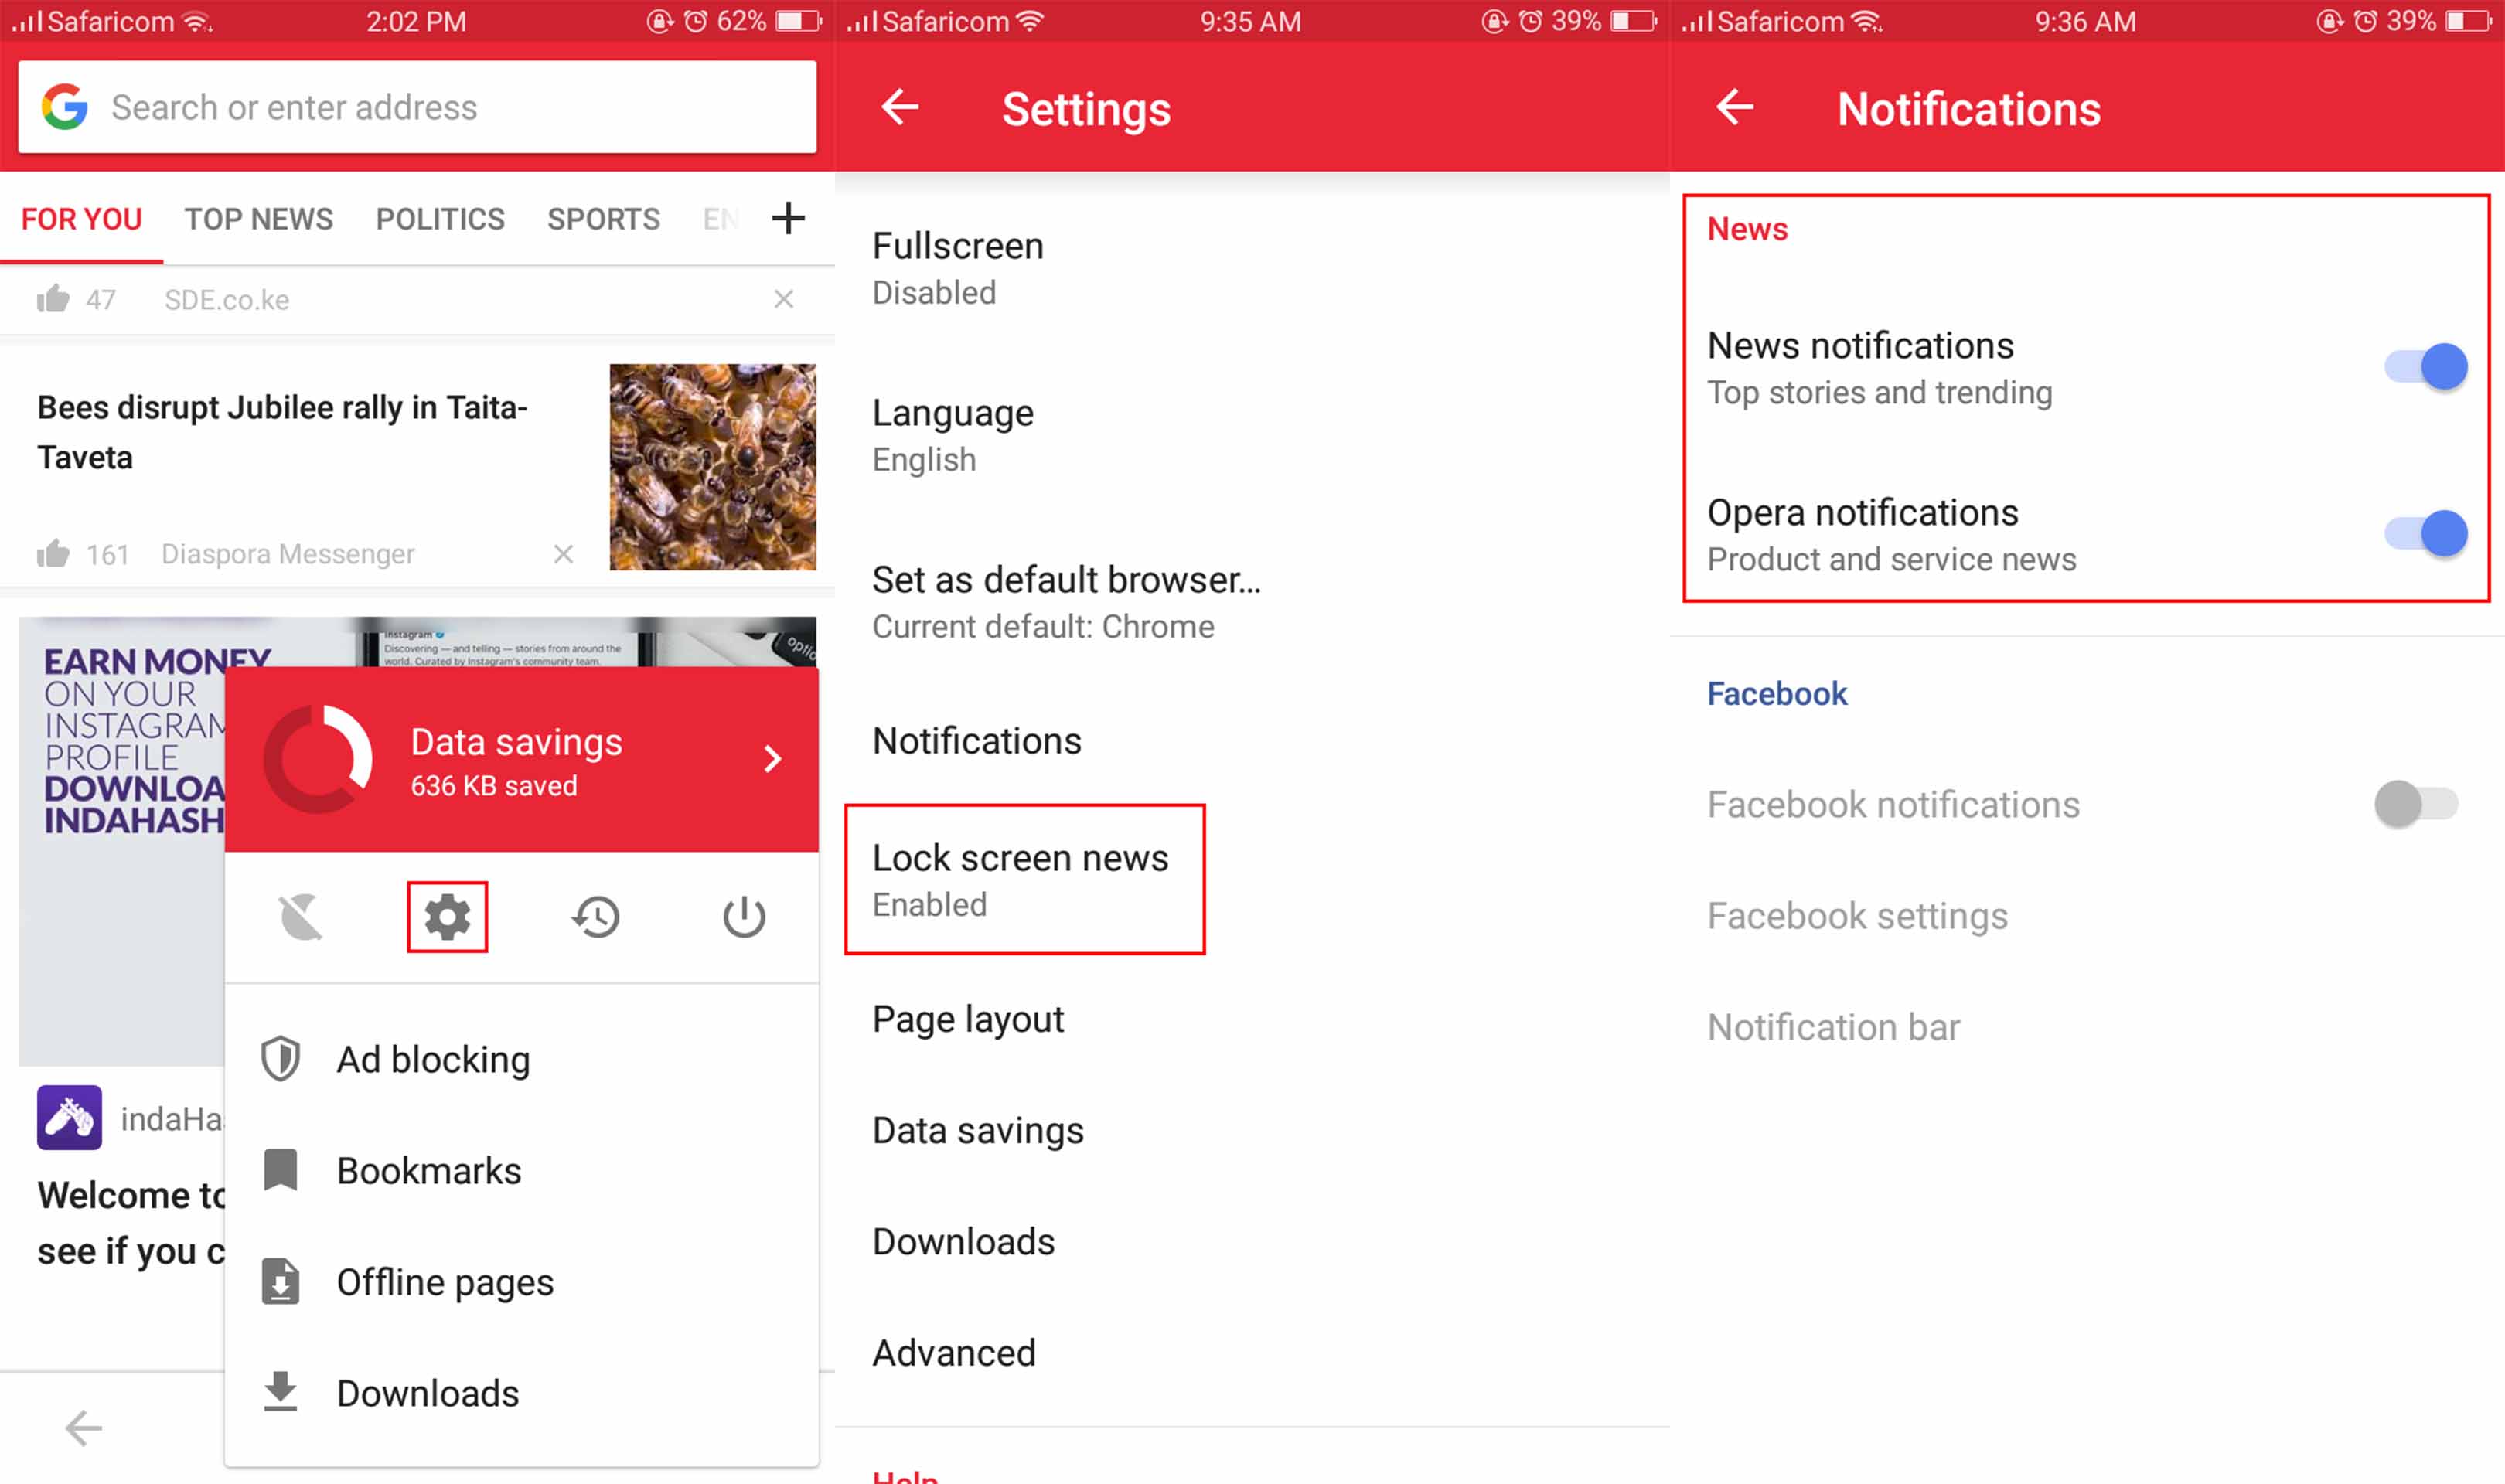The height and width of the screenshot is (1484, 2505).
Task: Tap the Safaricom Wi-Fi status icon
Action: (x=198, y=20)
